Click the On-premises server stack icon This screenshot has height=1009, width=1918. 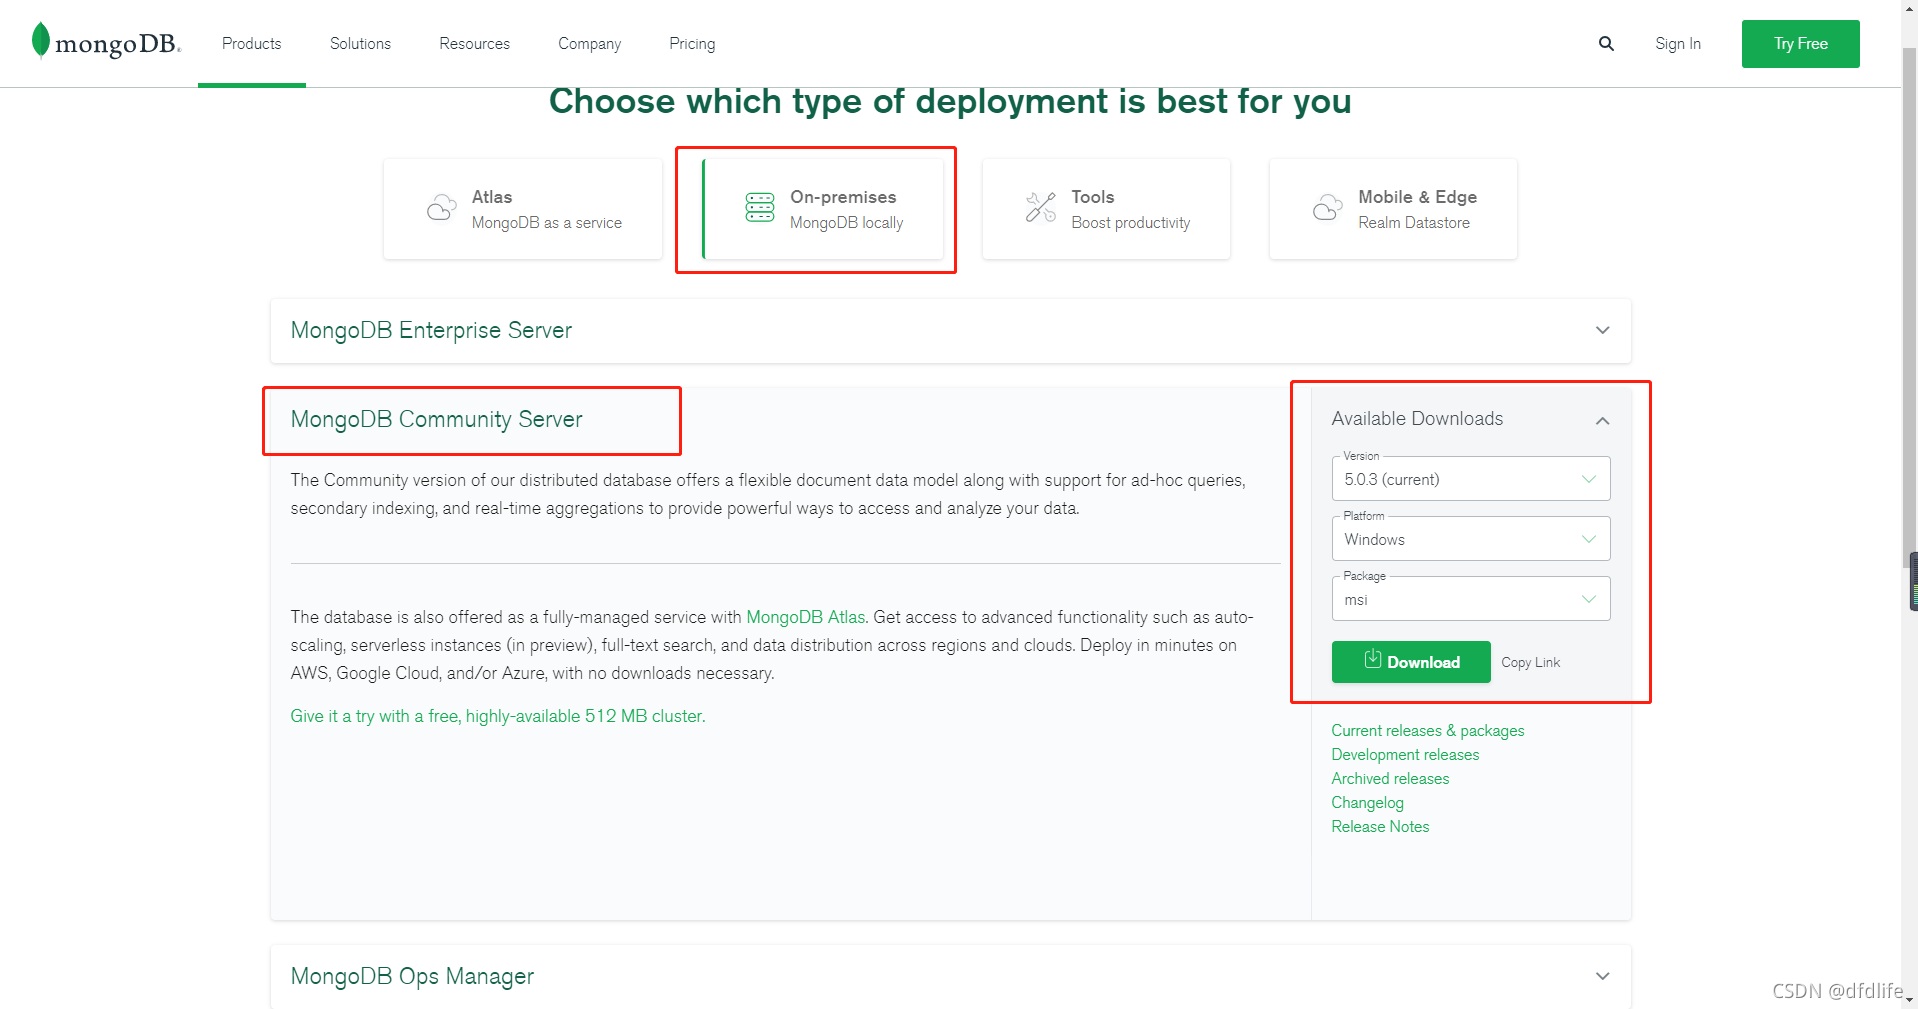pos(760,208)
